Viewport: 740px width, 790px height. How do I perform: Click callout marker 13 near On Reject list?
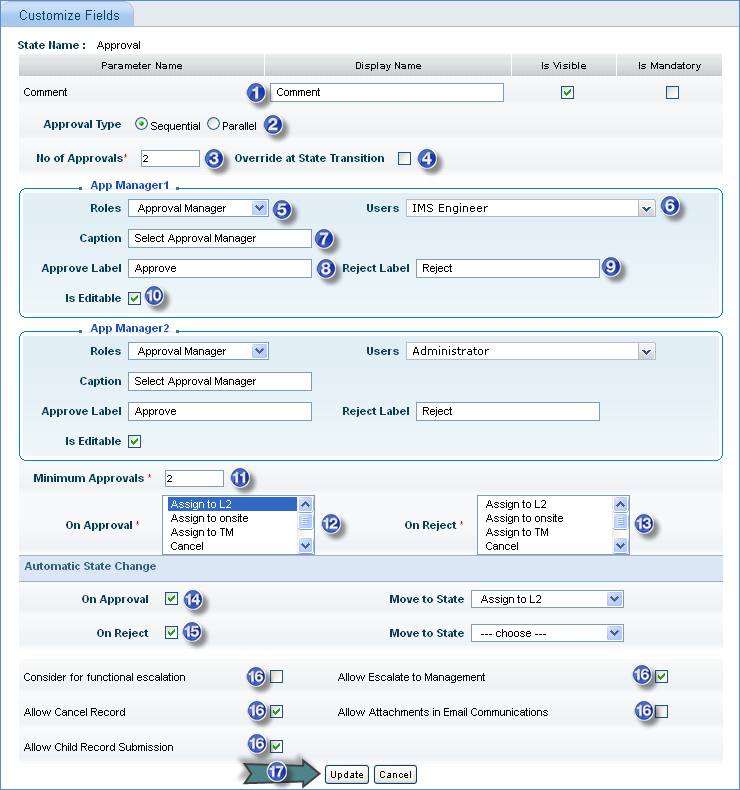click(x=645, y=524)
